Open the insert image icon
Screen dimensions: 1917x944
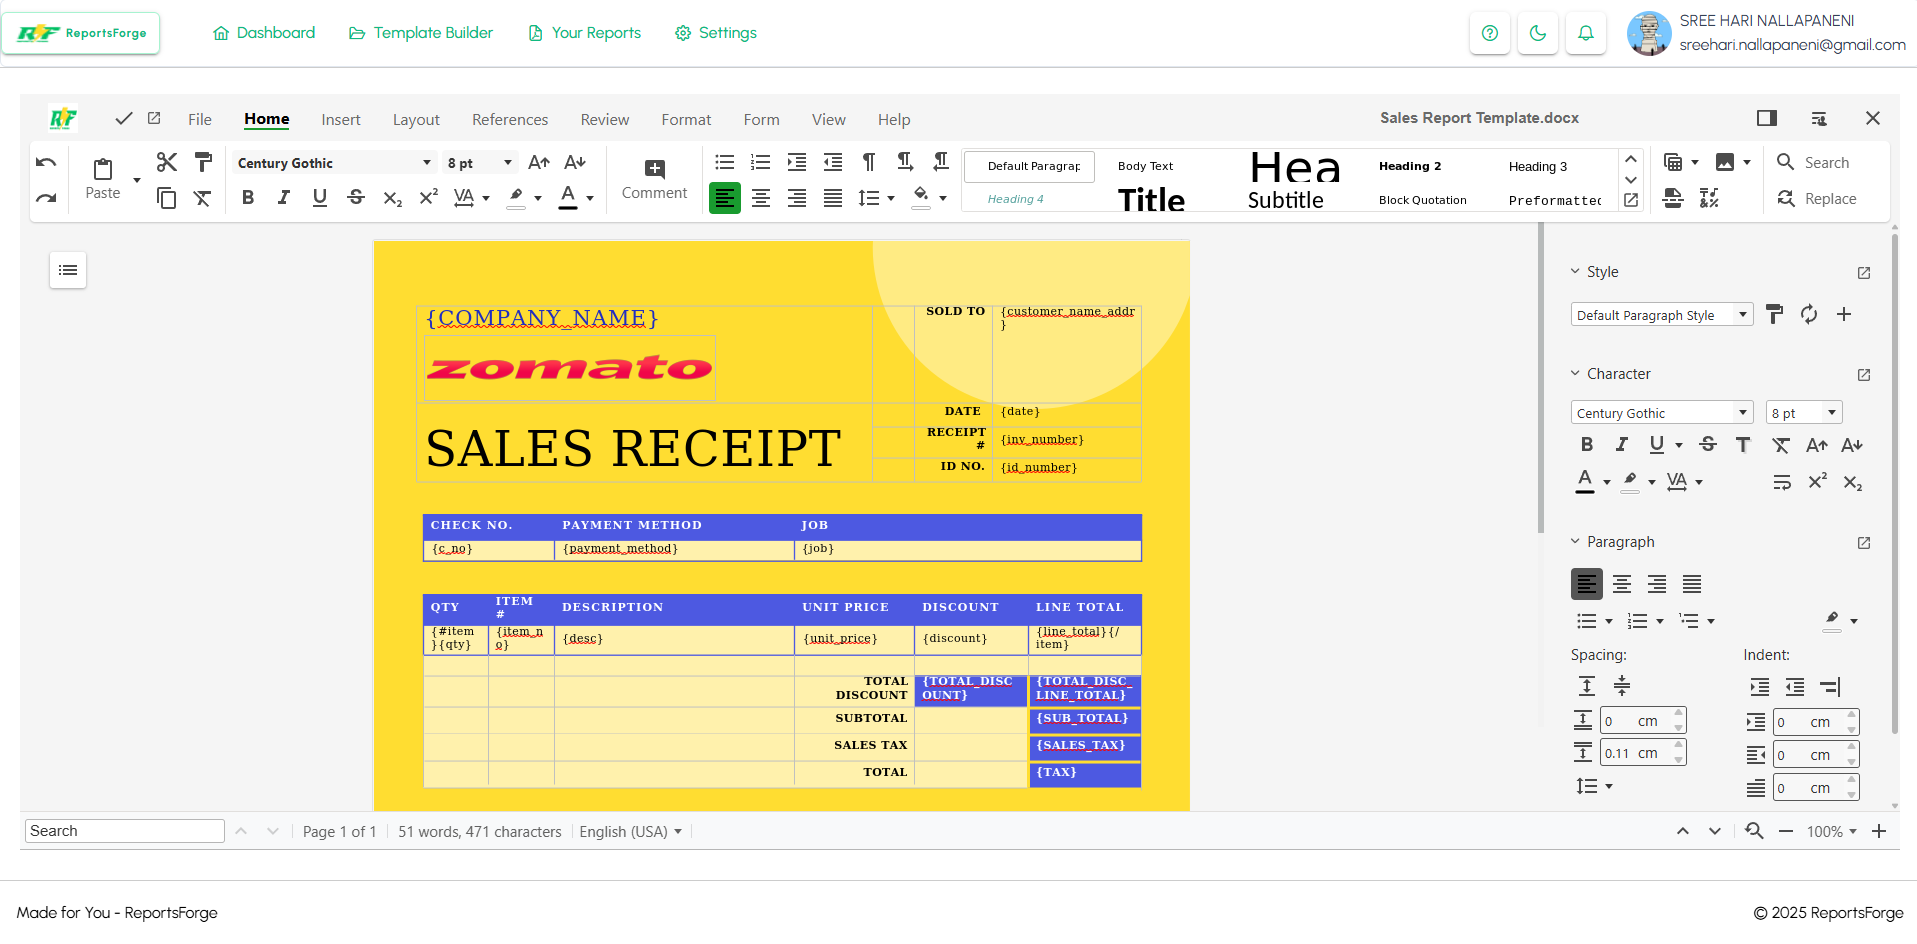tap(1725, 162)
